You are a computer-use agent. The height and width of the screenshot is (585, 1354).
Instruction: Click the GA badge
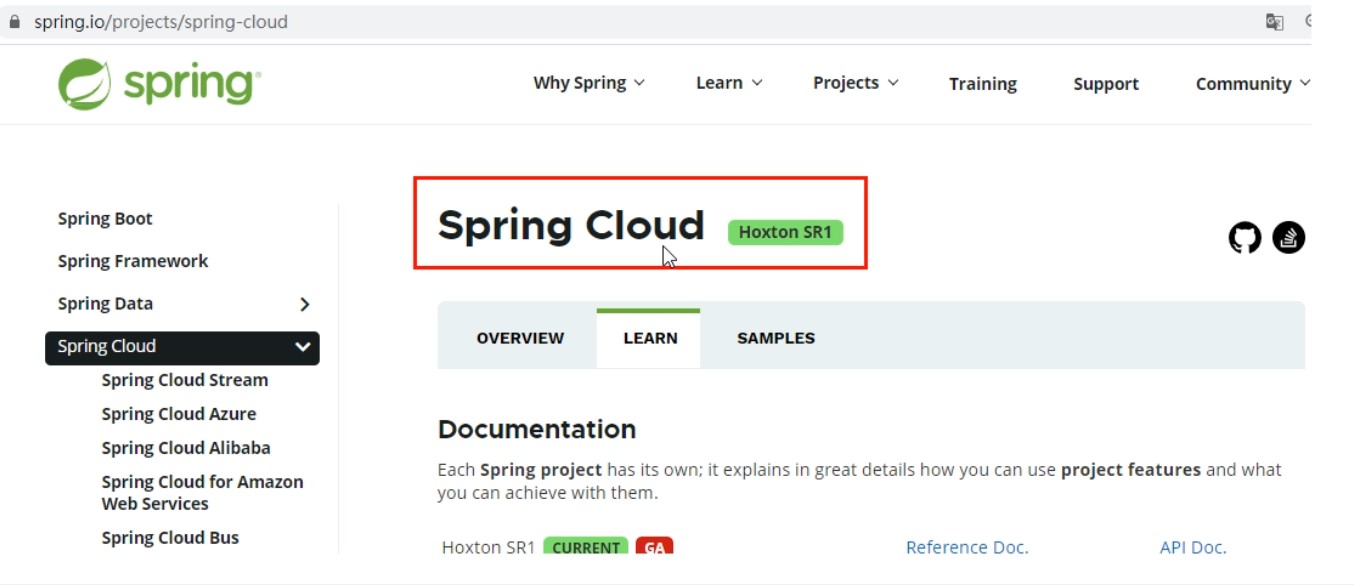point(654,547)
